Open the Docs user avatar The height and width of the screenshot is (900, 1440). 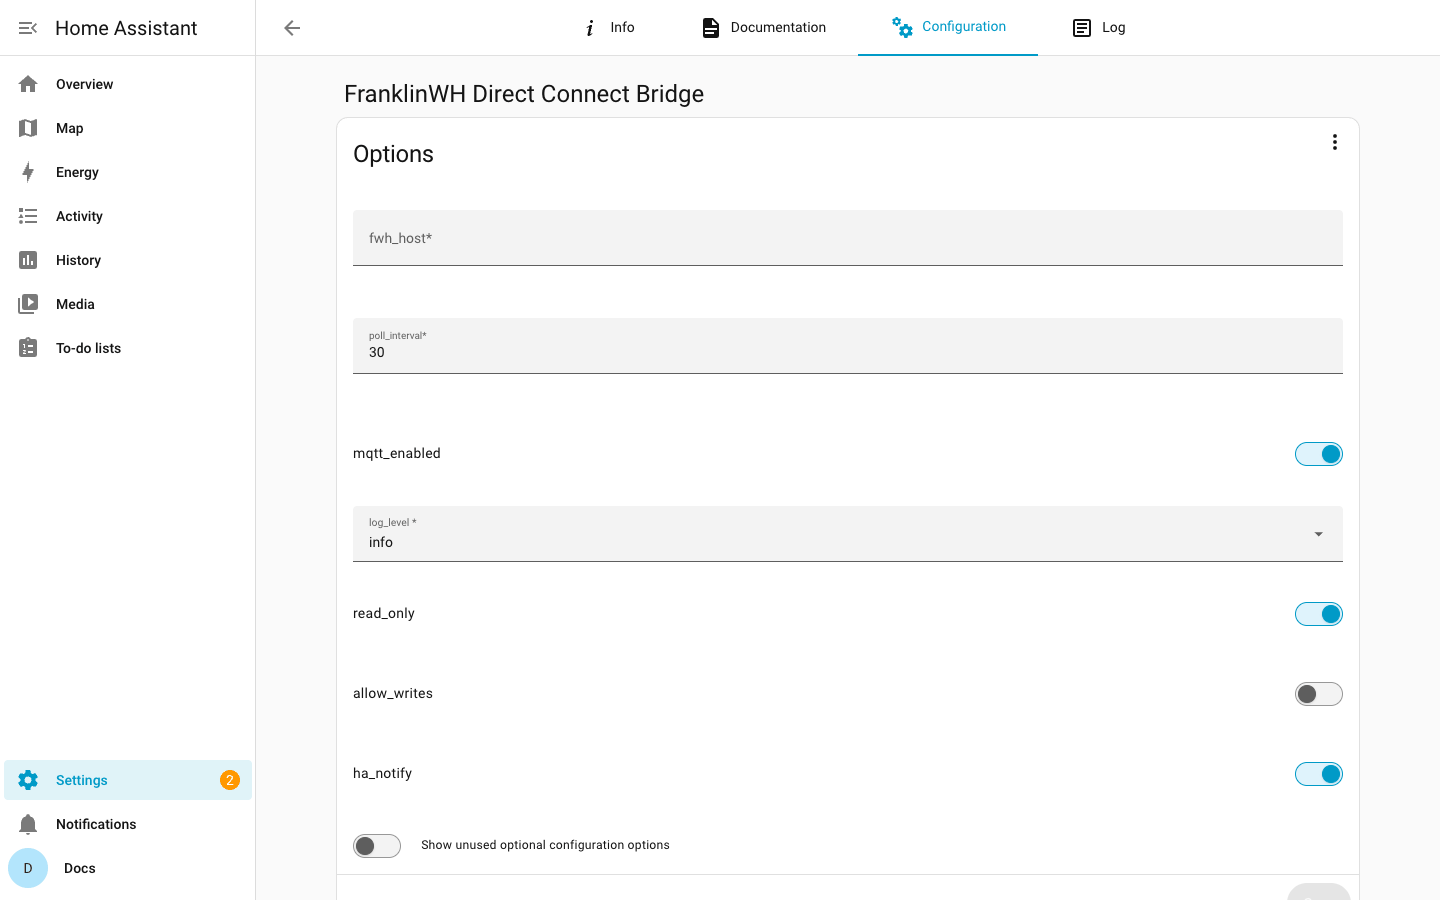pyautogui.click(x=28, y=868)
